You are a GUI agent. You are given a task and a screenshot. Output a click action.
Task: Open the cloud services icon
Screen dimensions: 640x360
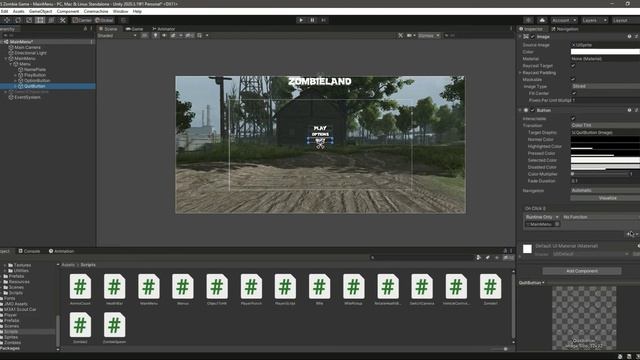(x=542, y=20)
